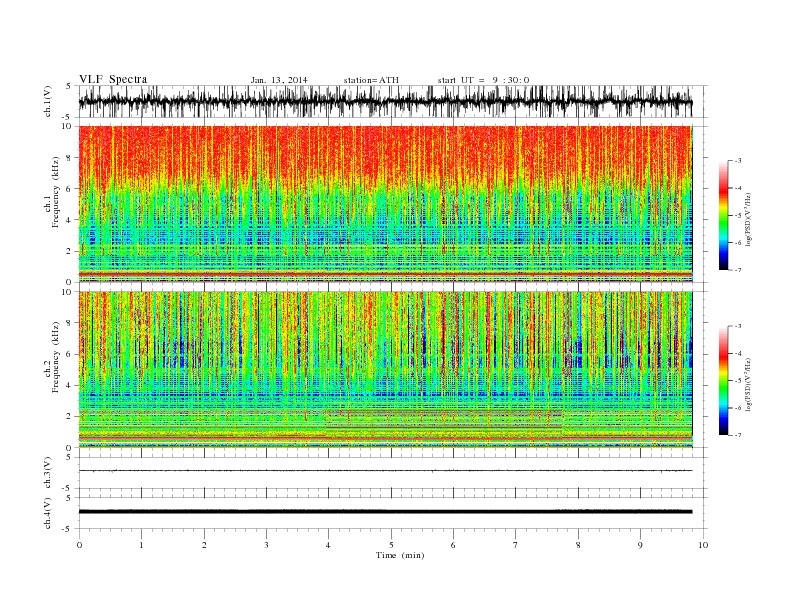Screen dimensions: 792x612
Task: Click the "VLF Spectra" plot title
Action: tap(113, 79)
